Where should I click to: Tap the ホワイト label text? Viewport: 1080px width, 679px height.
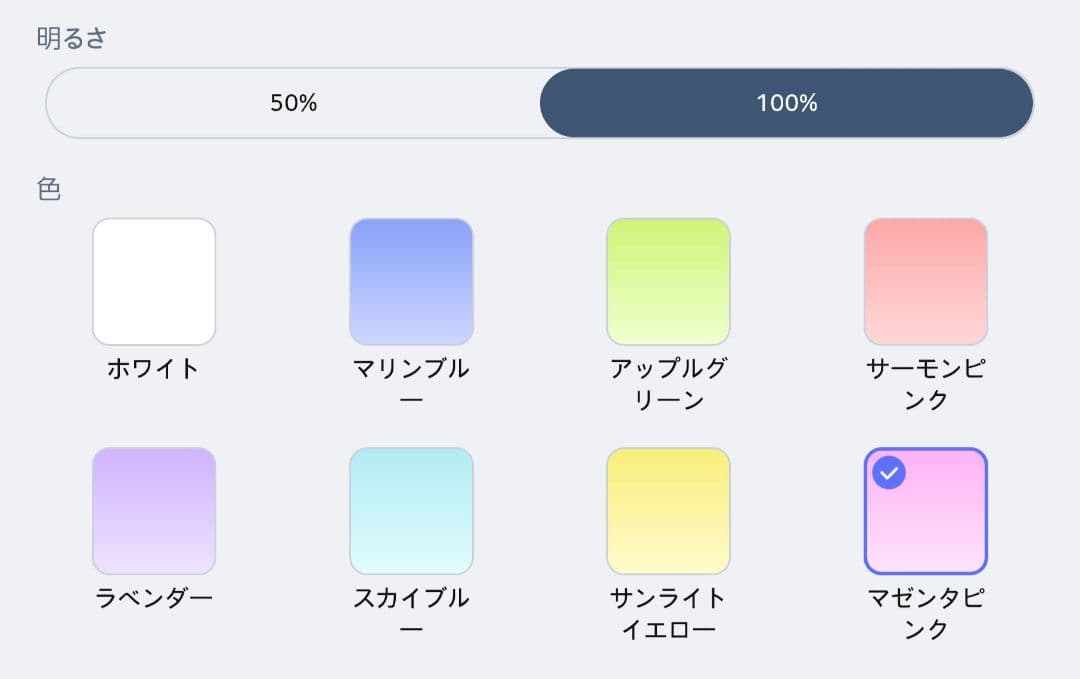pos(154,368)
